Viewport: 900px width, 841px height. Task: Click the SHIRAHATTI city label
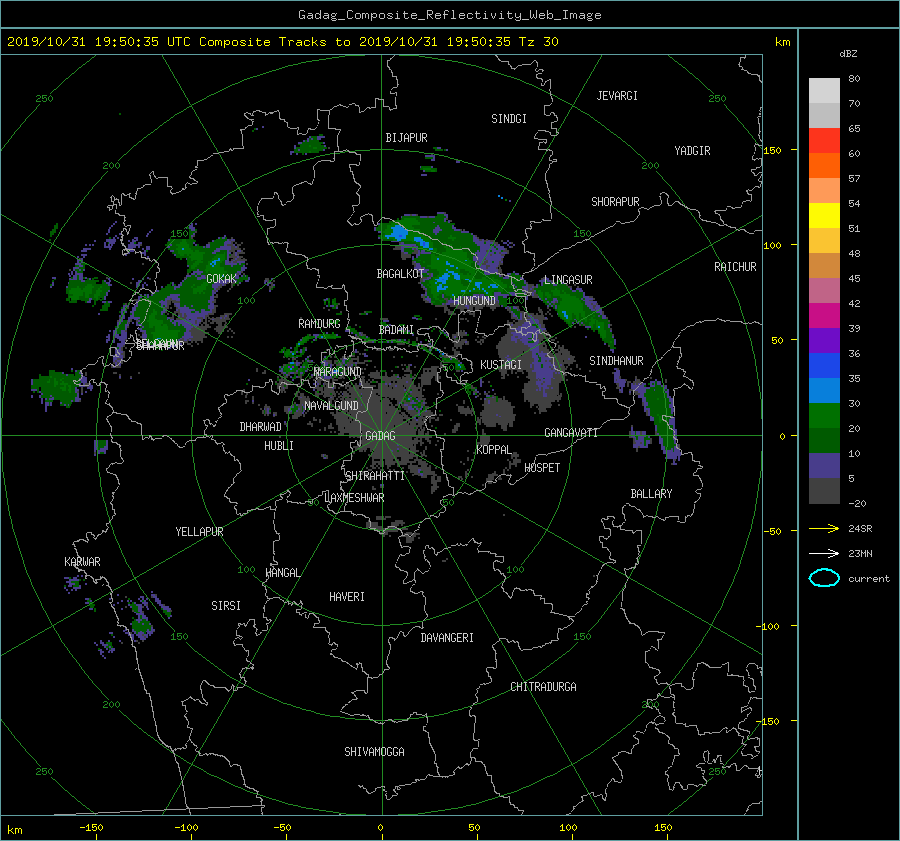(x=375, y=476)
